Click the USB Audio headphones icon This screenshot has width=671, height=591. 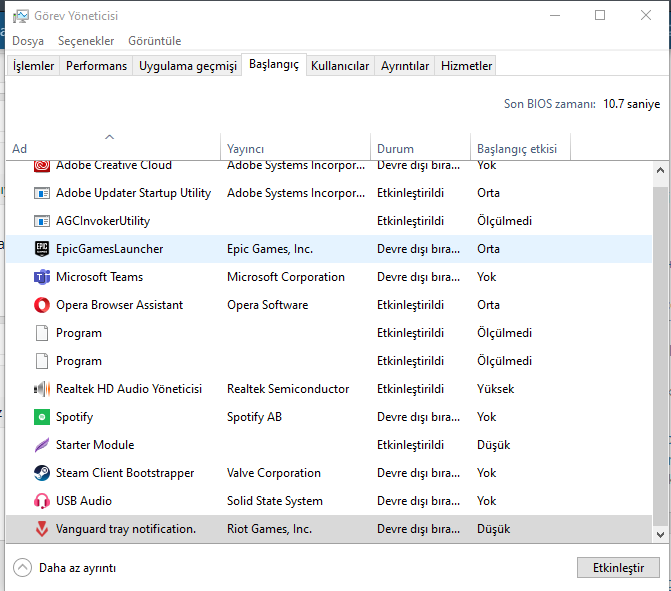[42, 501]
